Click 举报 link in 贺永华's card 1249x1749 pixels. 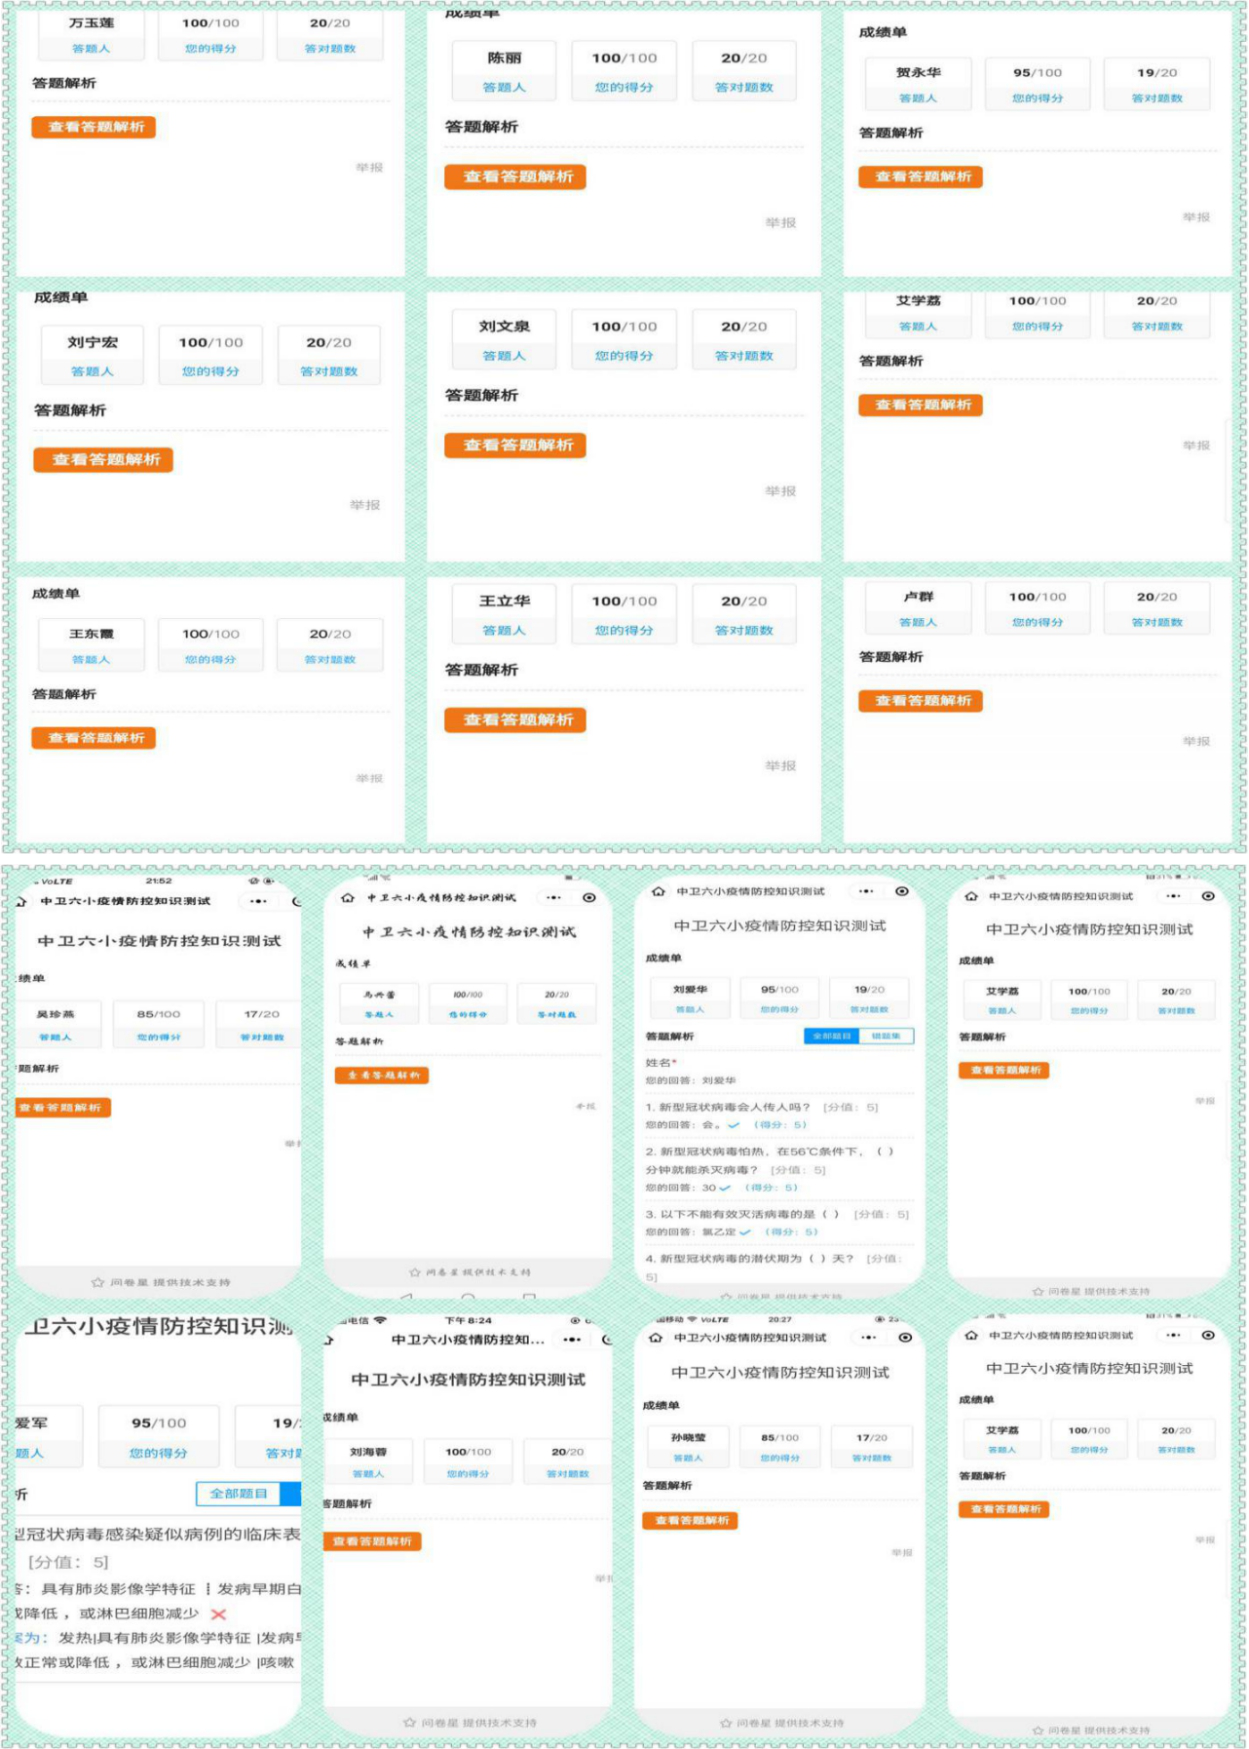click(1196, 216)
